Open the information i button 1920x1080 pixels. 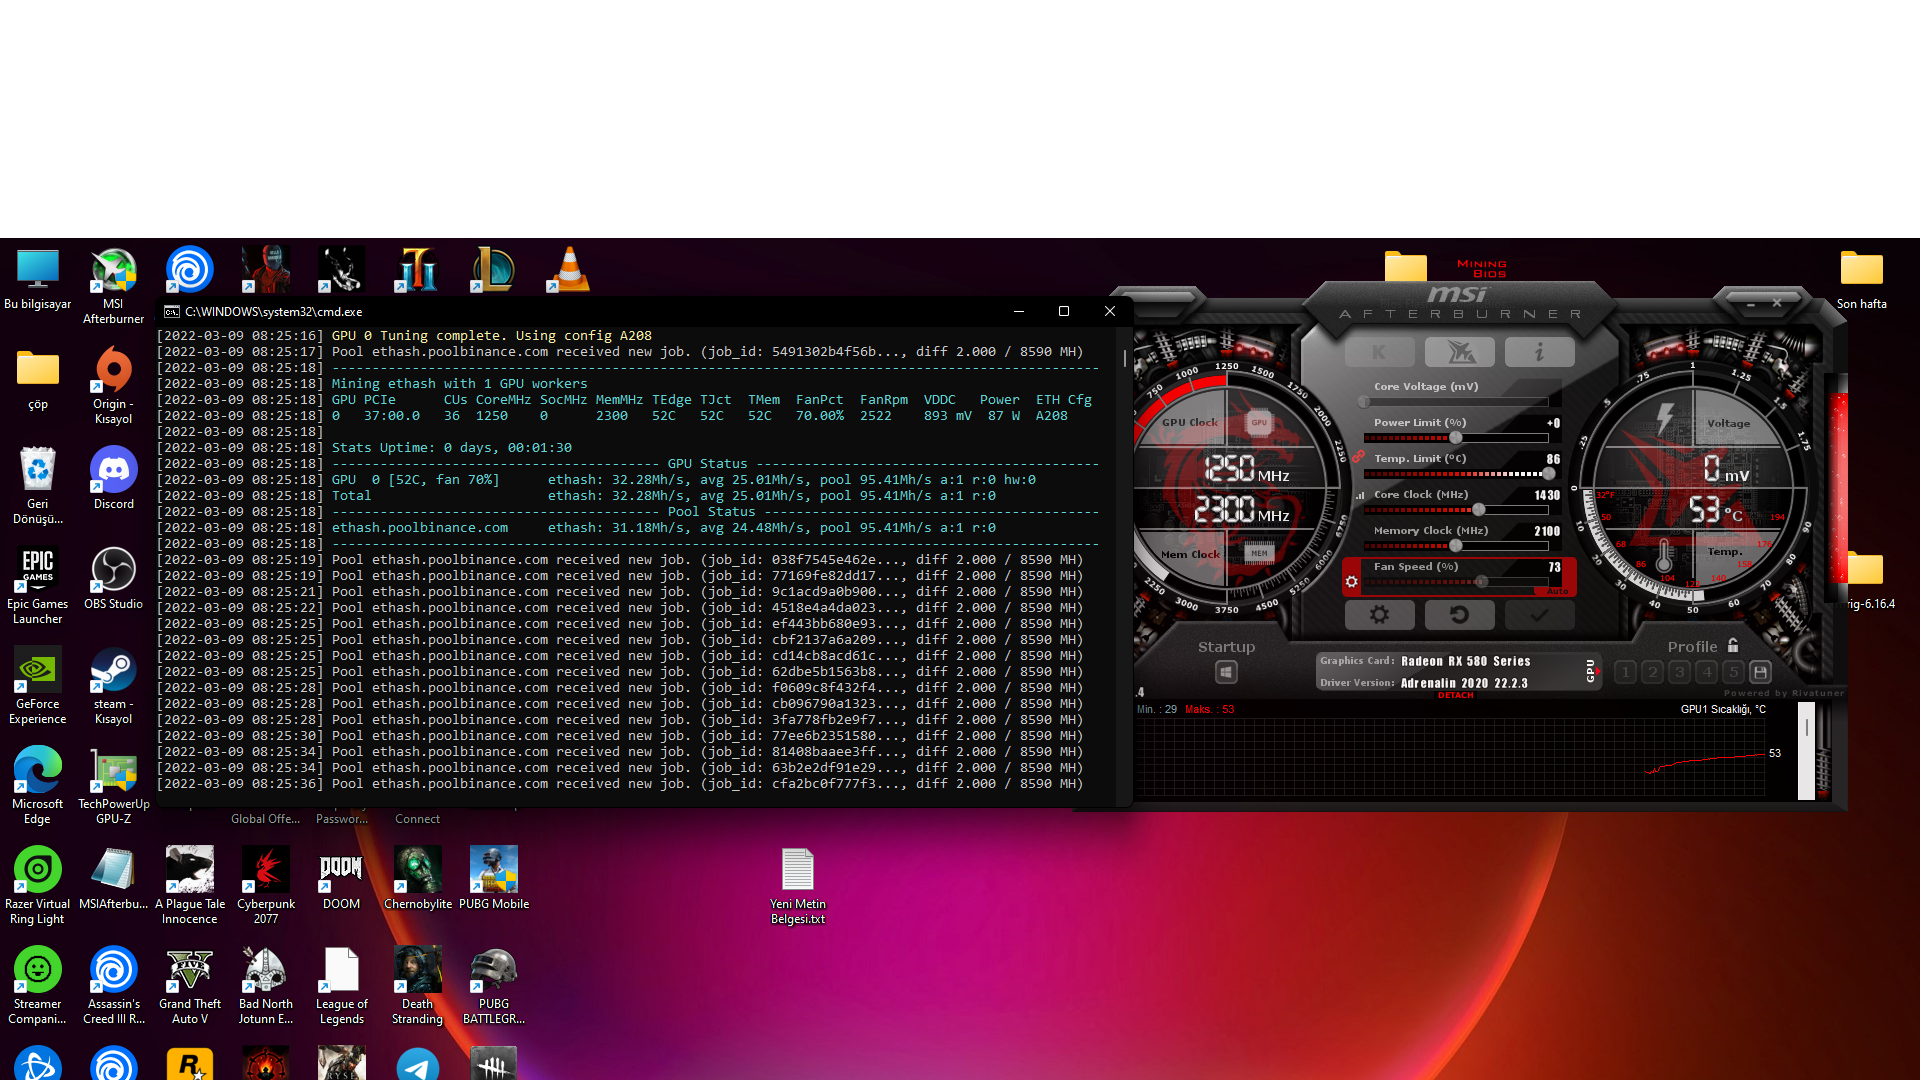[1539, 352]
